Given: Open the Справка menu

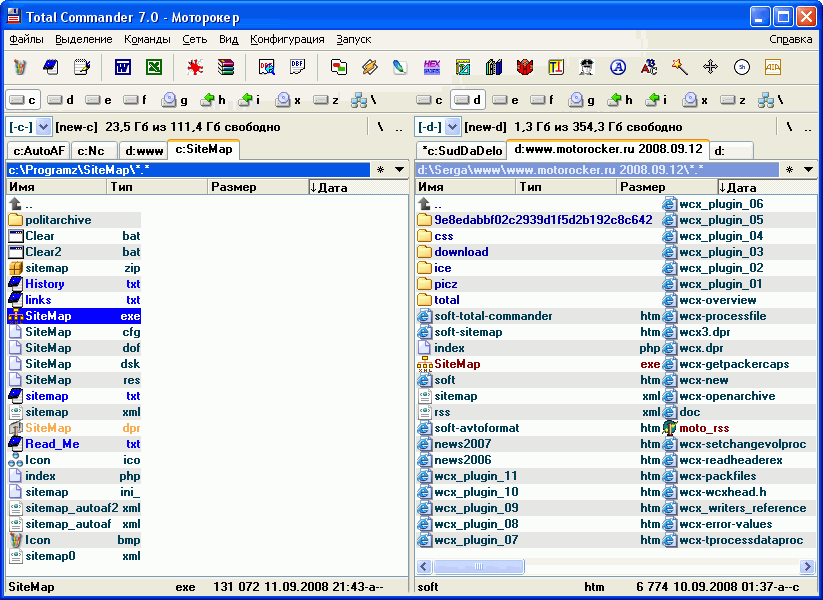Looking at the screenshot, I should click(790, 39).
